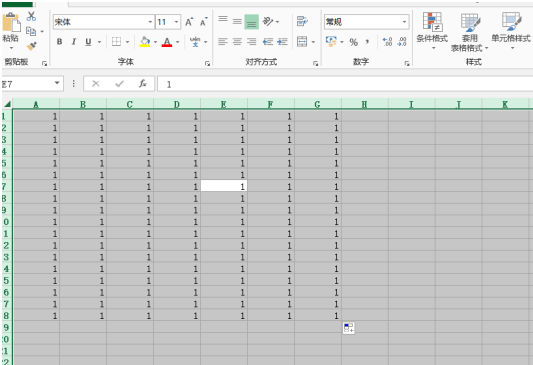Image resolution: width=533 pixels, height=365 pixels.
Task: Open the 对齐方式 alignment dialog launcher
Action: [315, 64]
